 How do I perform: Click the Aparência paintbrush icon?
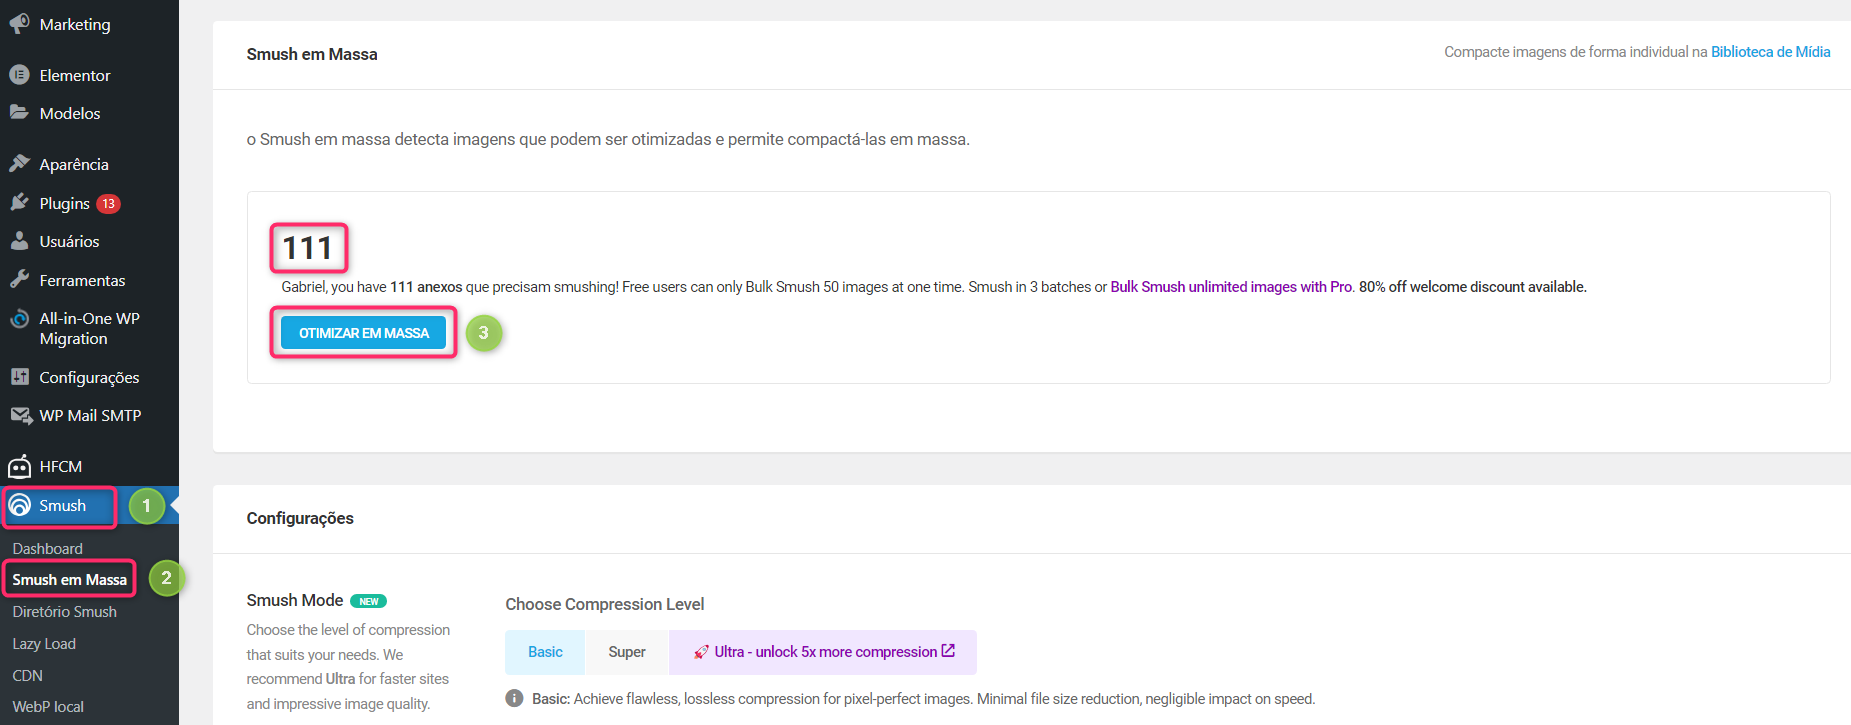[x=19, y=163]
